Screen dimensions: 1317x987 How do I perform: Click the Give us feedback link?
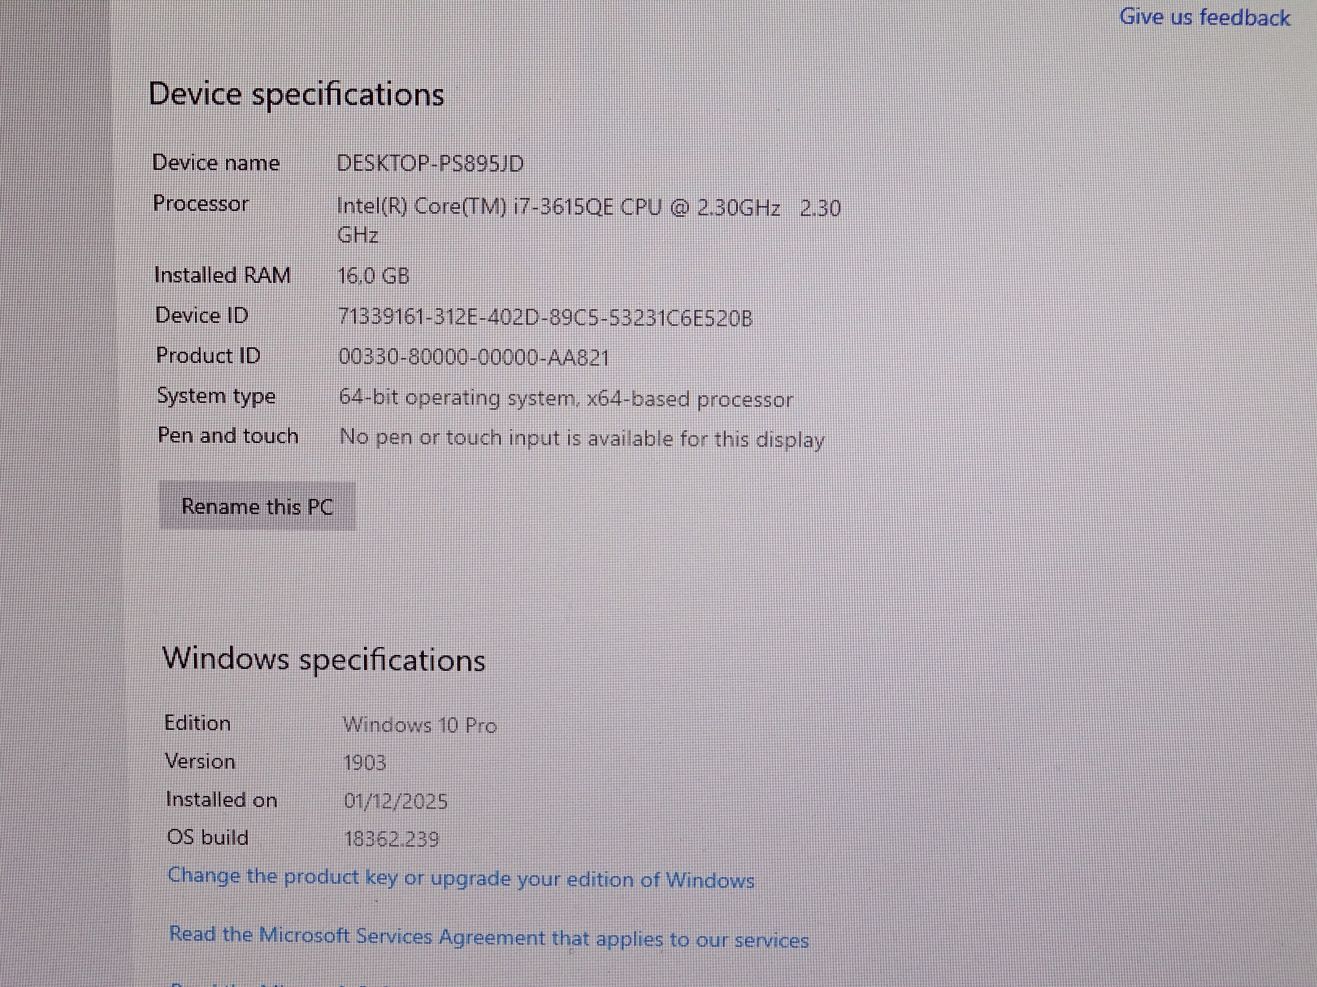pyautogui.click(x=1204, y=17)
